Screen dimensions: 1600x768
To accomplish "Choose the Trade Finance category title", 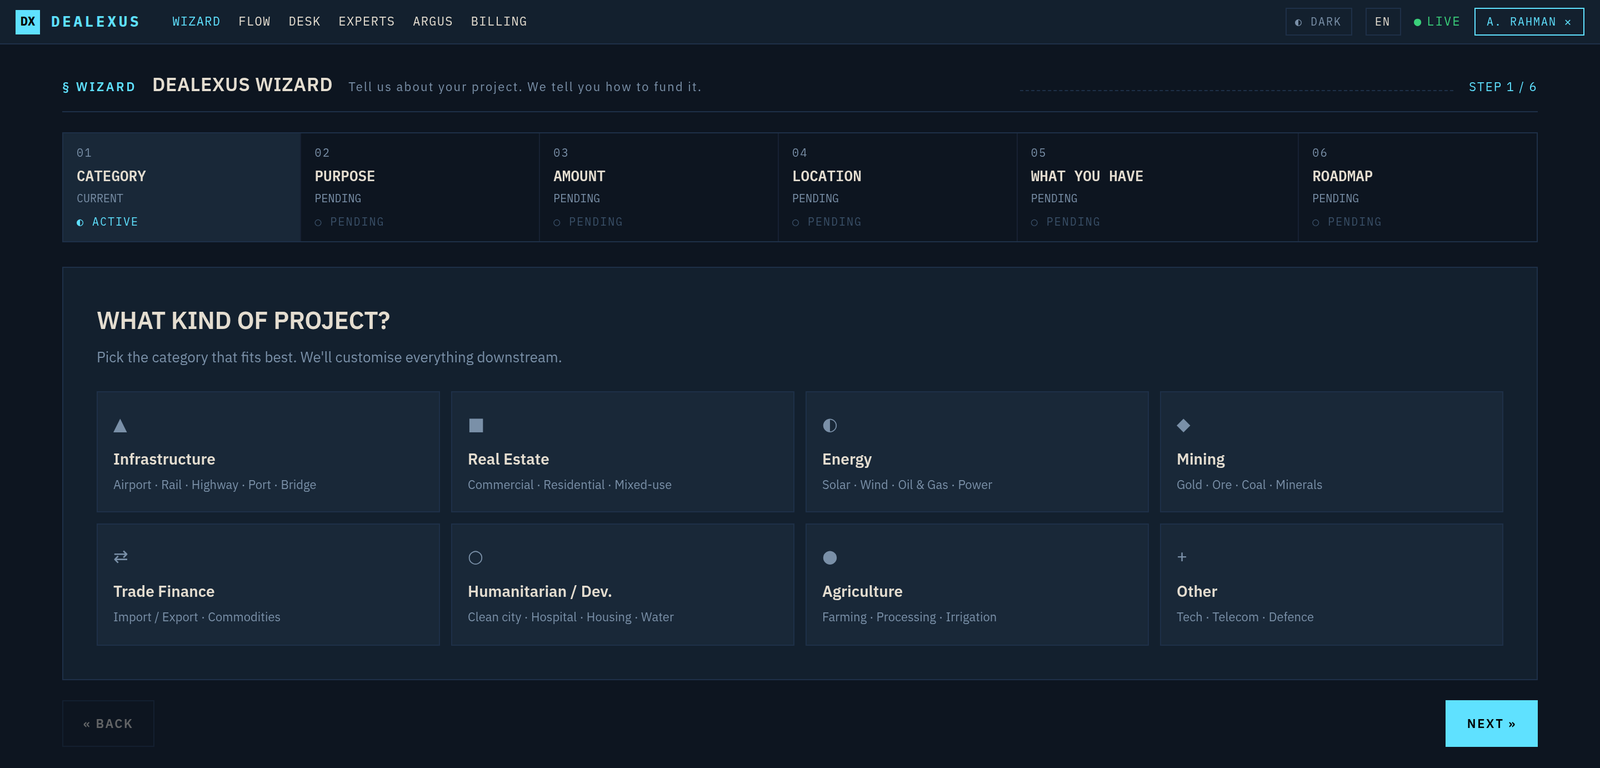I will 164,591.
